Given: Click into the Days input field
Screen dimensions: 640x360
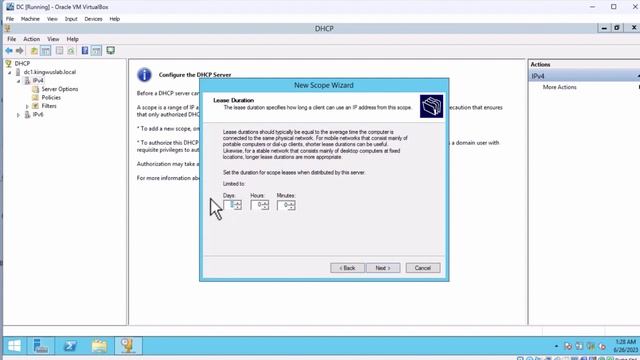Looking at the screenshot, I should click(229, 205).
